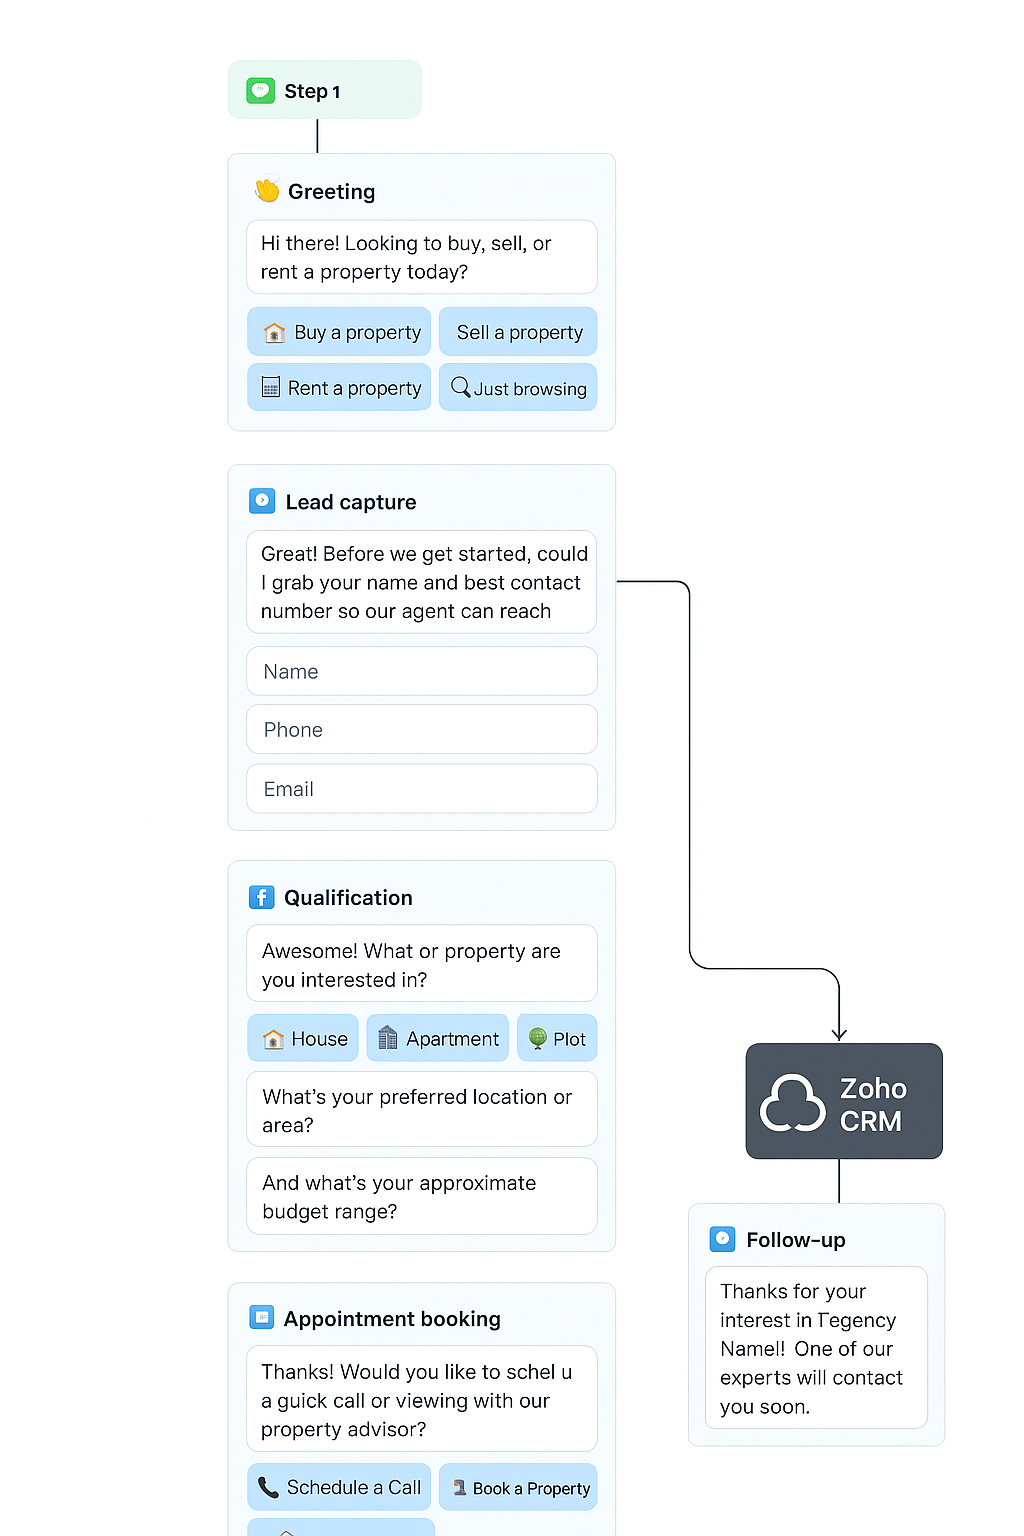Choose the Plot property type
Screen dimensions: 1024x1536
pyautogui.click(x=556, y=1038)
